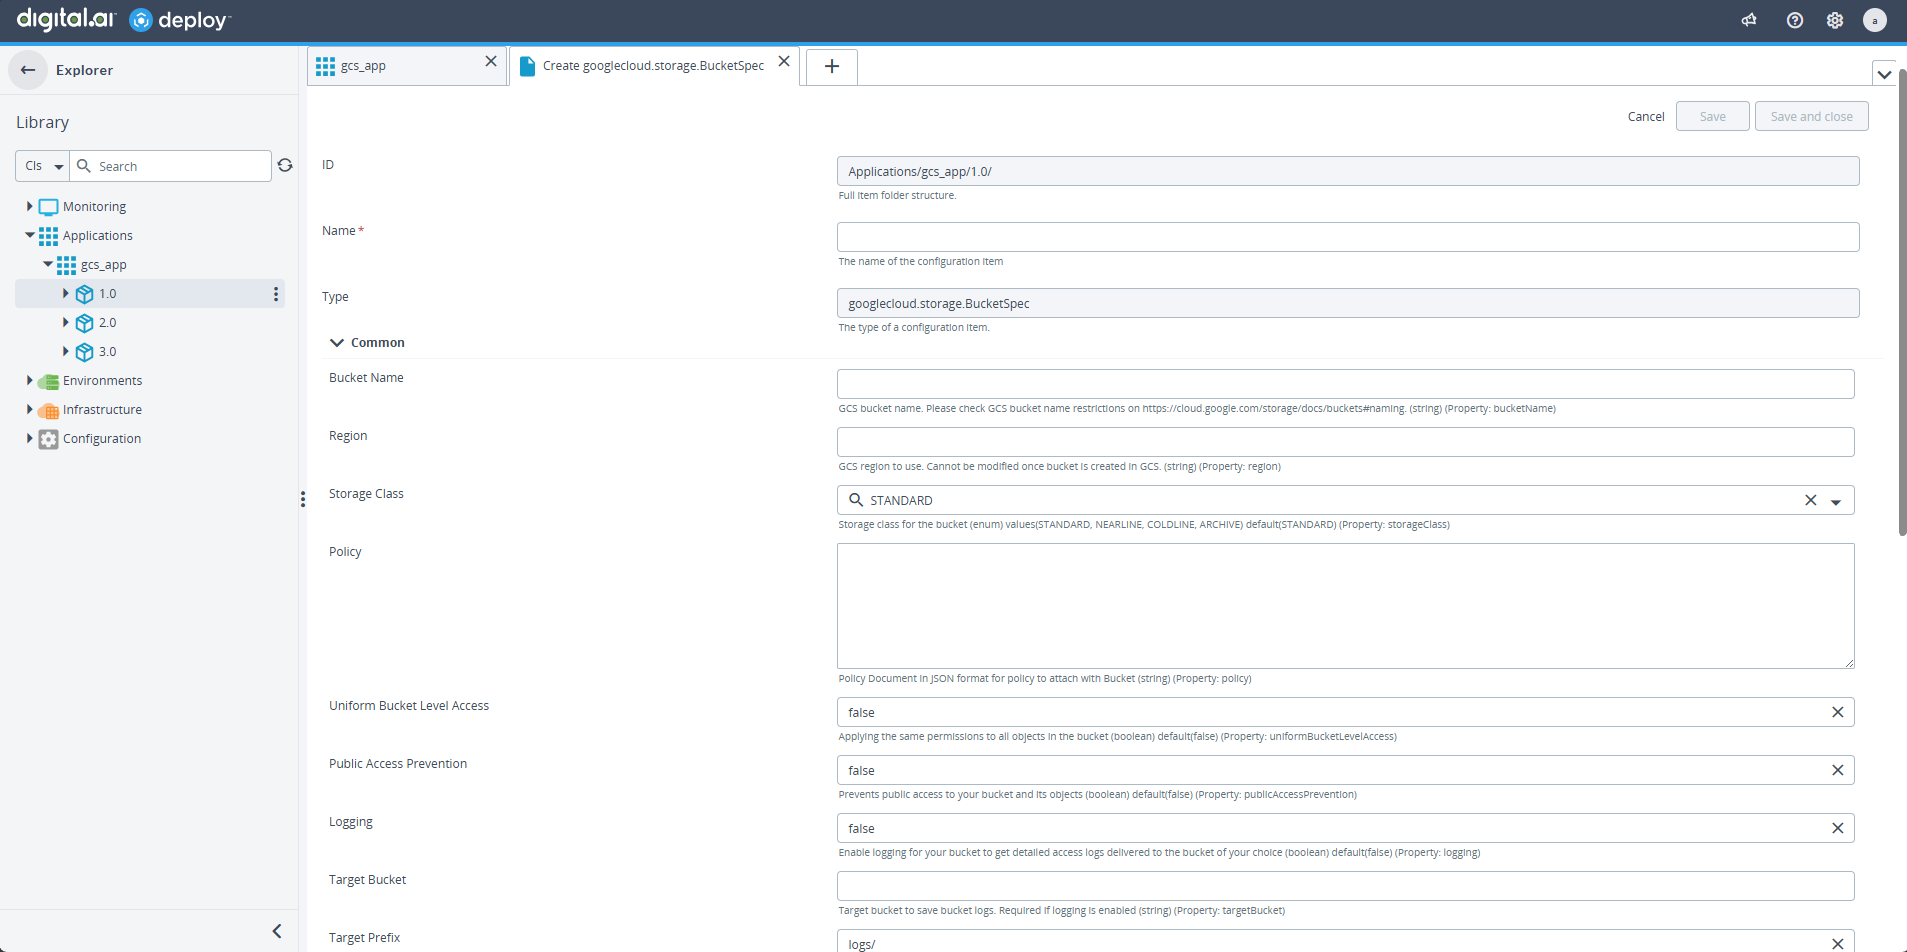Click the Type field googlecloud.storage.BucketSpec

click(1348, 303)
